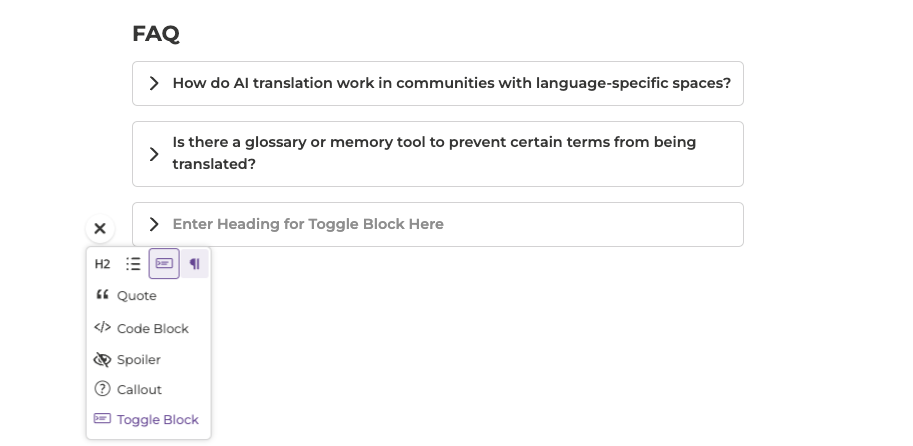Click the angle-brackets icon for Code Block
Viewport: 913px width, 446px height.
coord(102,328)
